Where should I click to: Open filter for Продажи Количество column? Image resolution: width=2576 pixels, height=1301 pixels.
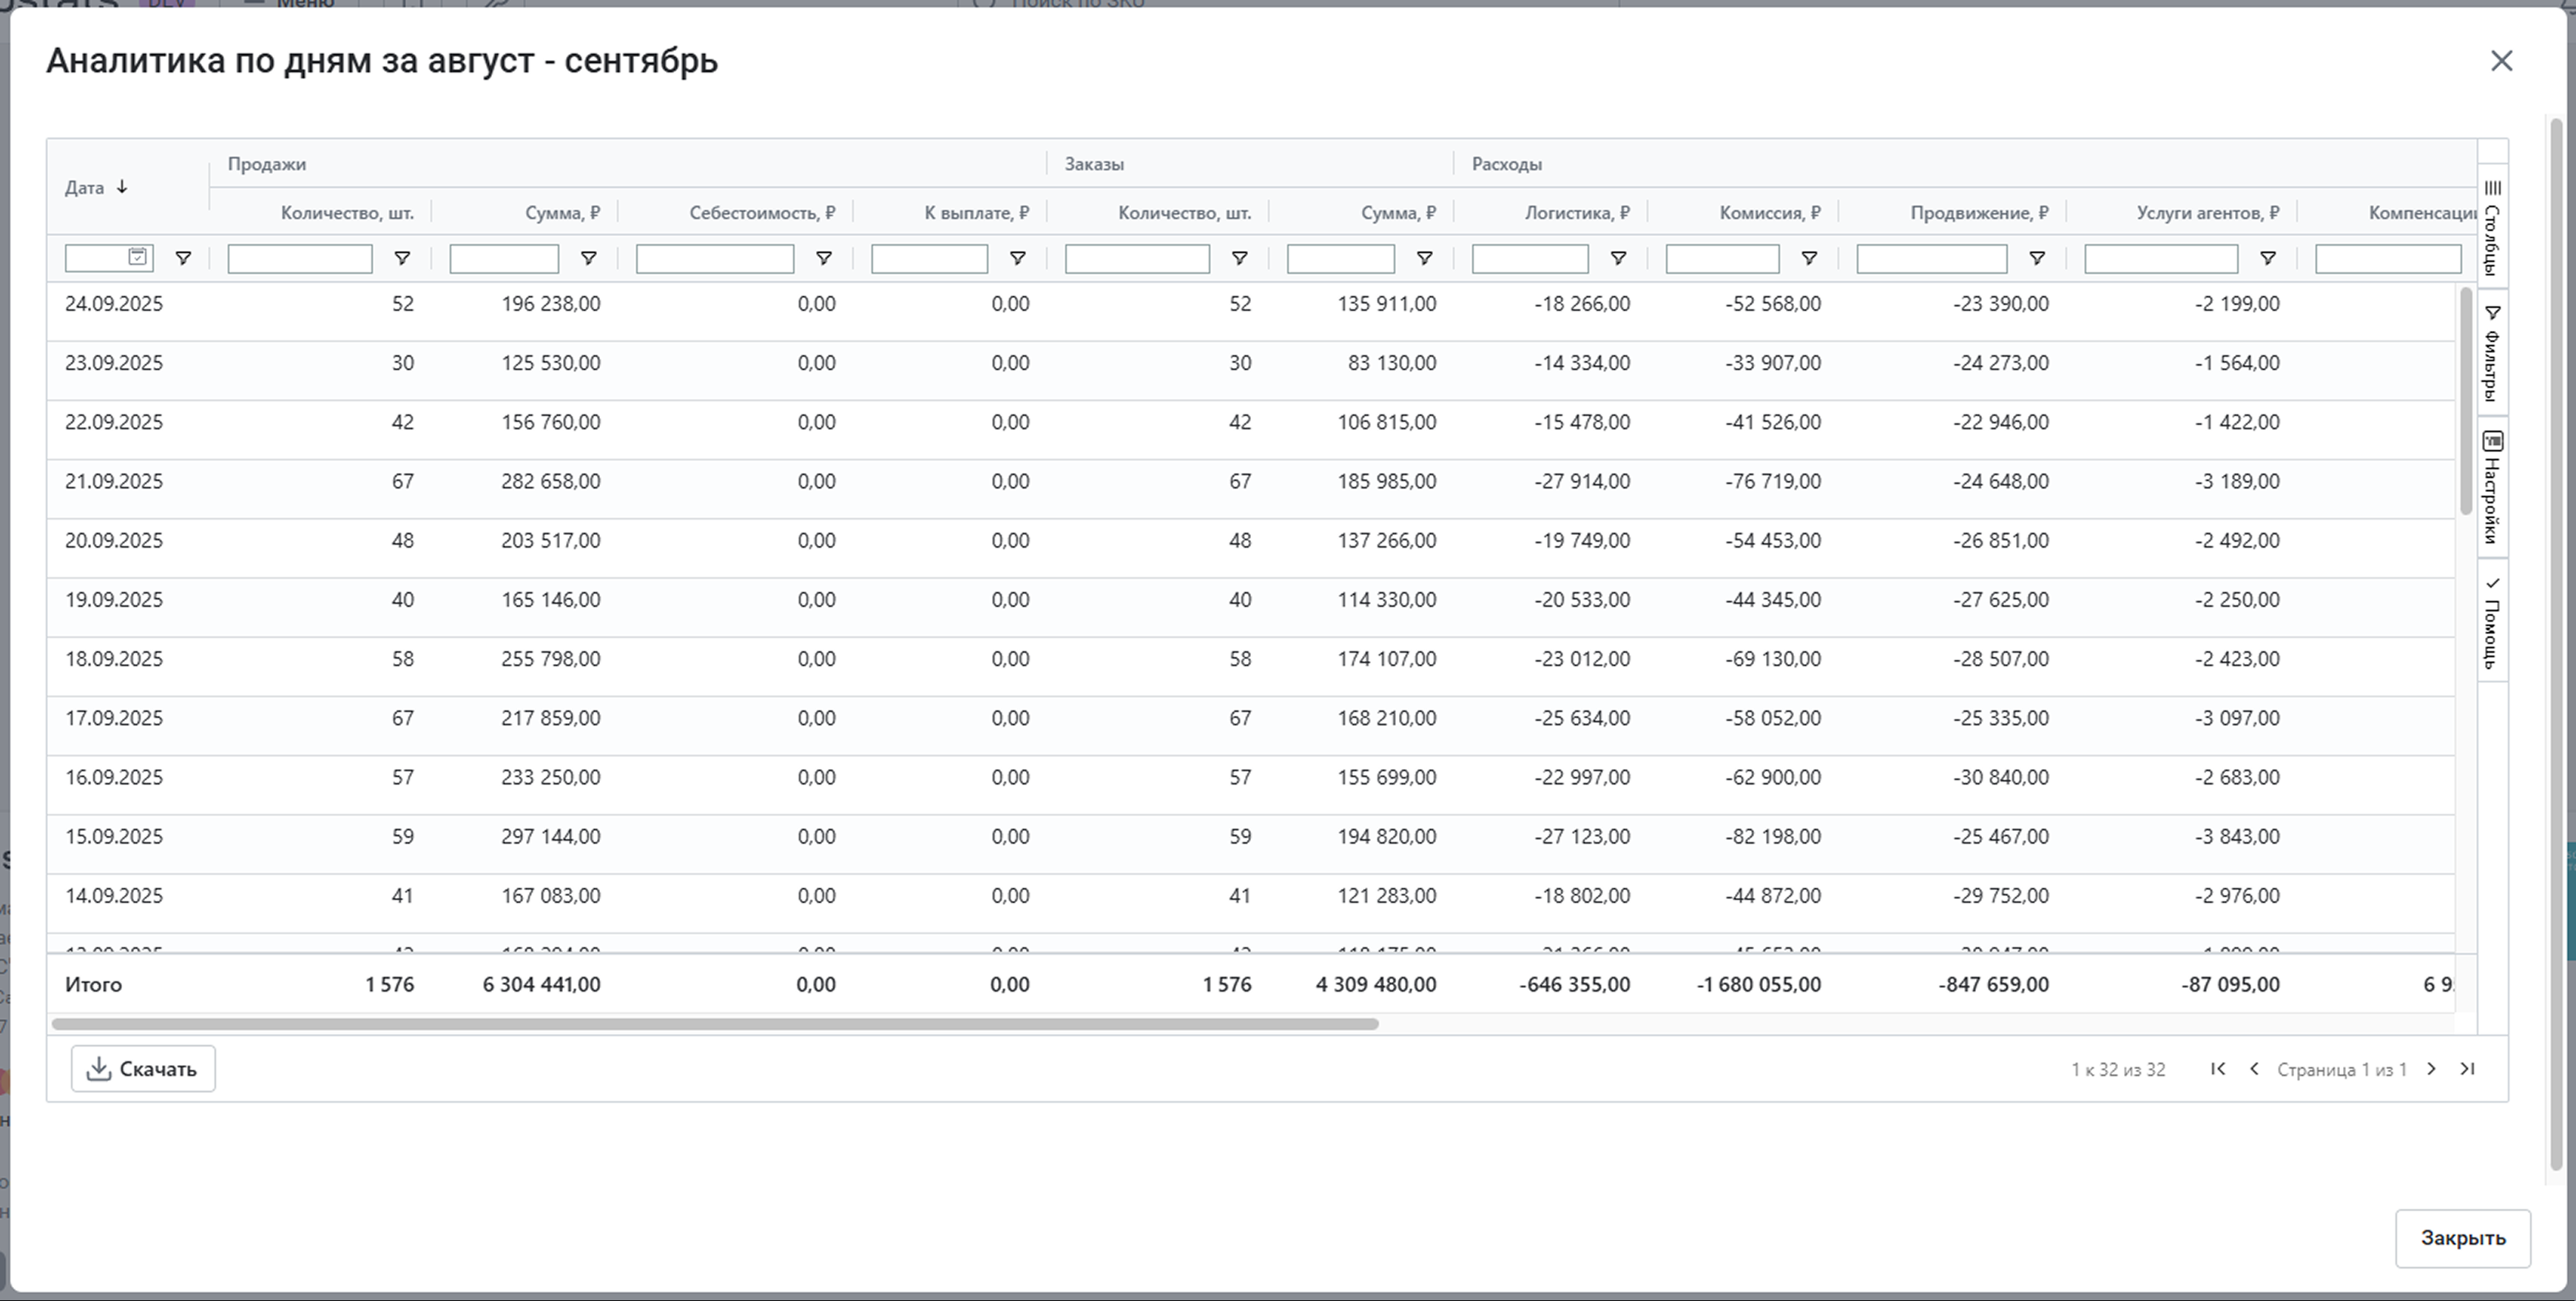402,258
